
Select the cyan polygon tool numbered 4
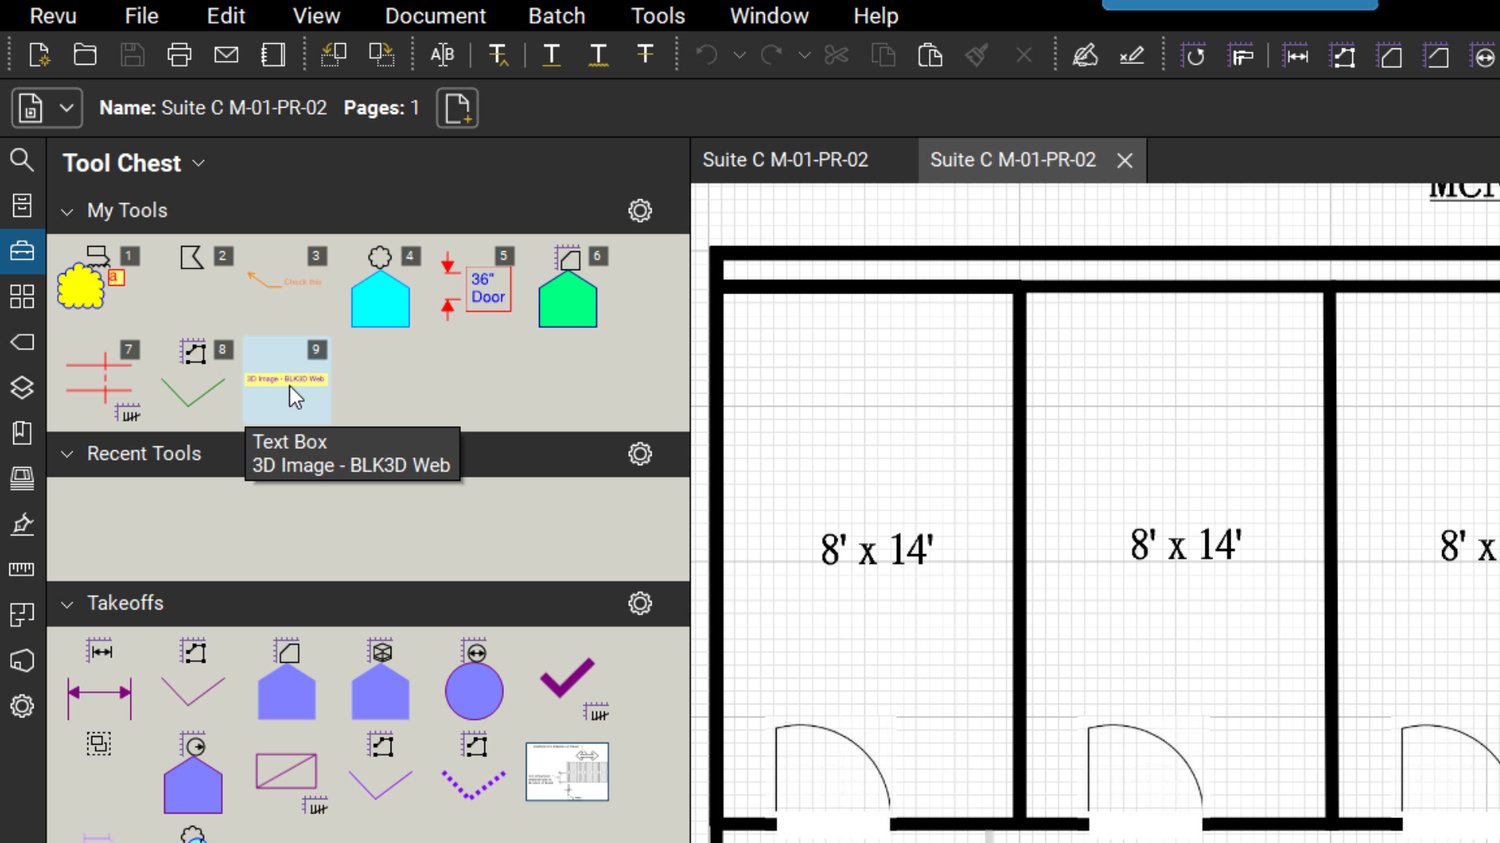[x=380, y=297]
